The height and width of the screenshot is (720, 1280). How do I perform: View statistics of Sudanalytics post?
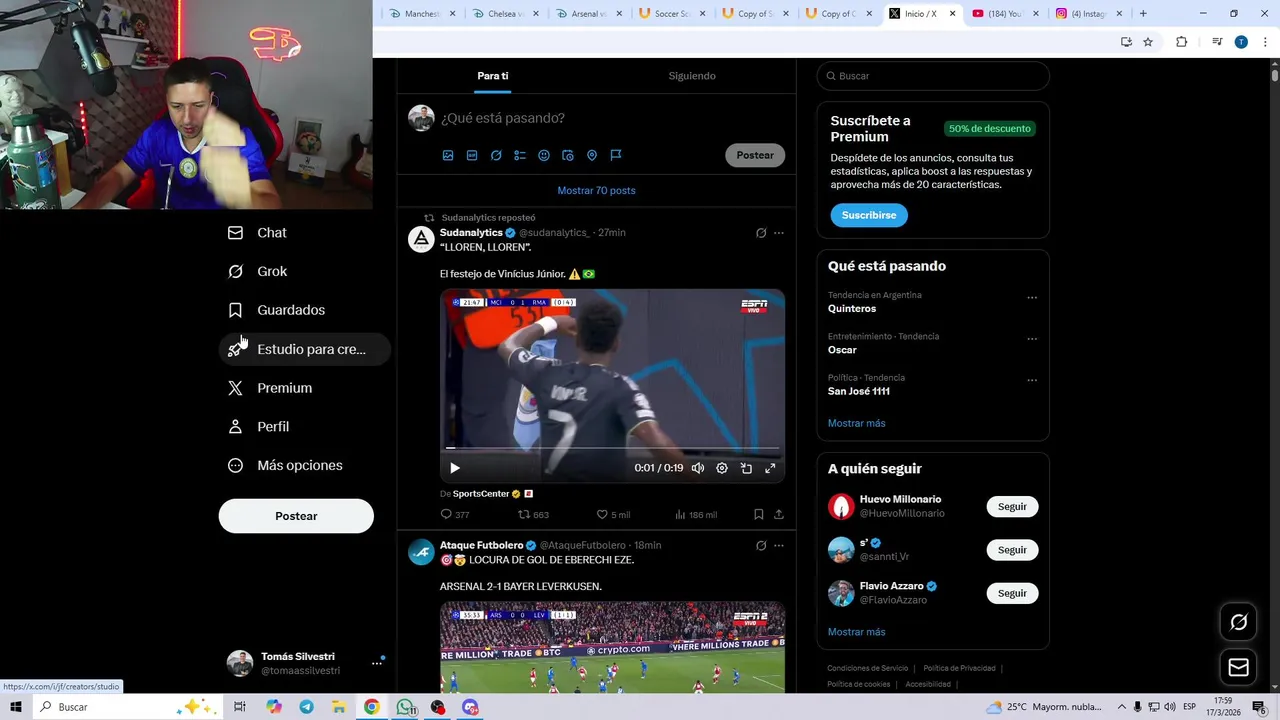click(696, 514)
